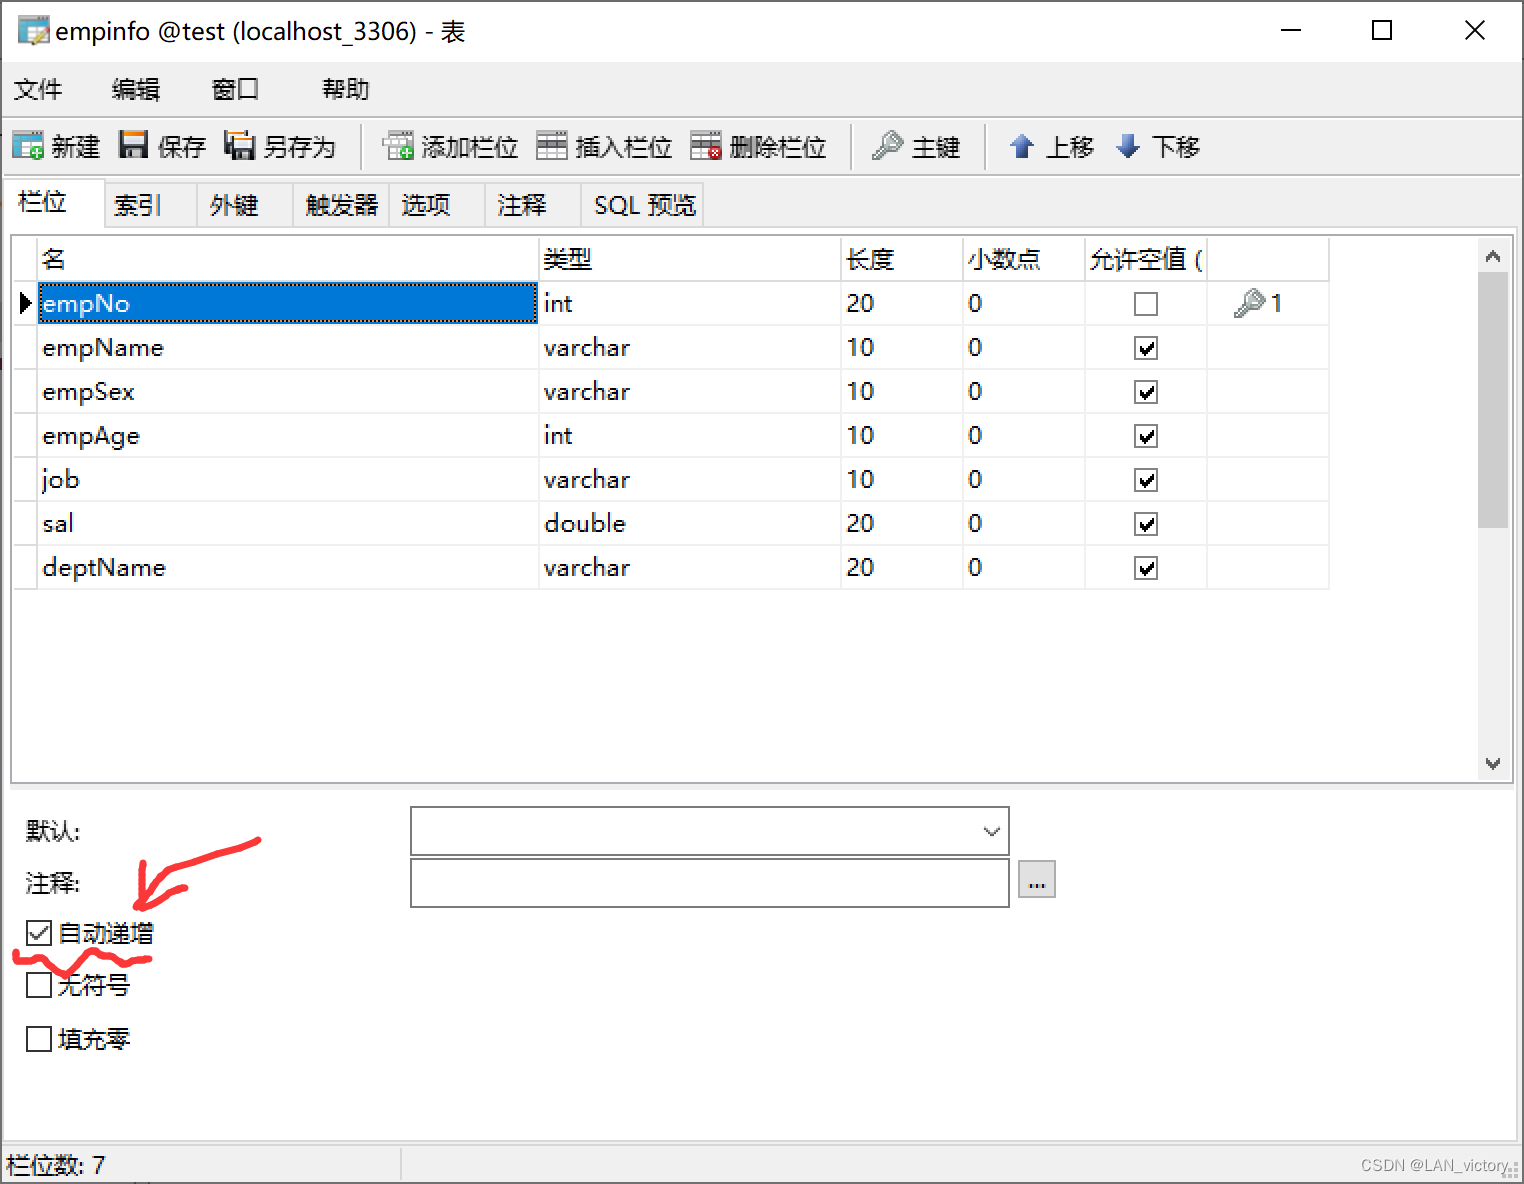
Task: Click the 允许空值 column header
Action: tap(1146, 259)
